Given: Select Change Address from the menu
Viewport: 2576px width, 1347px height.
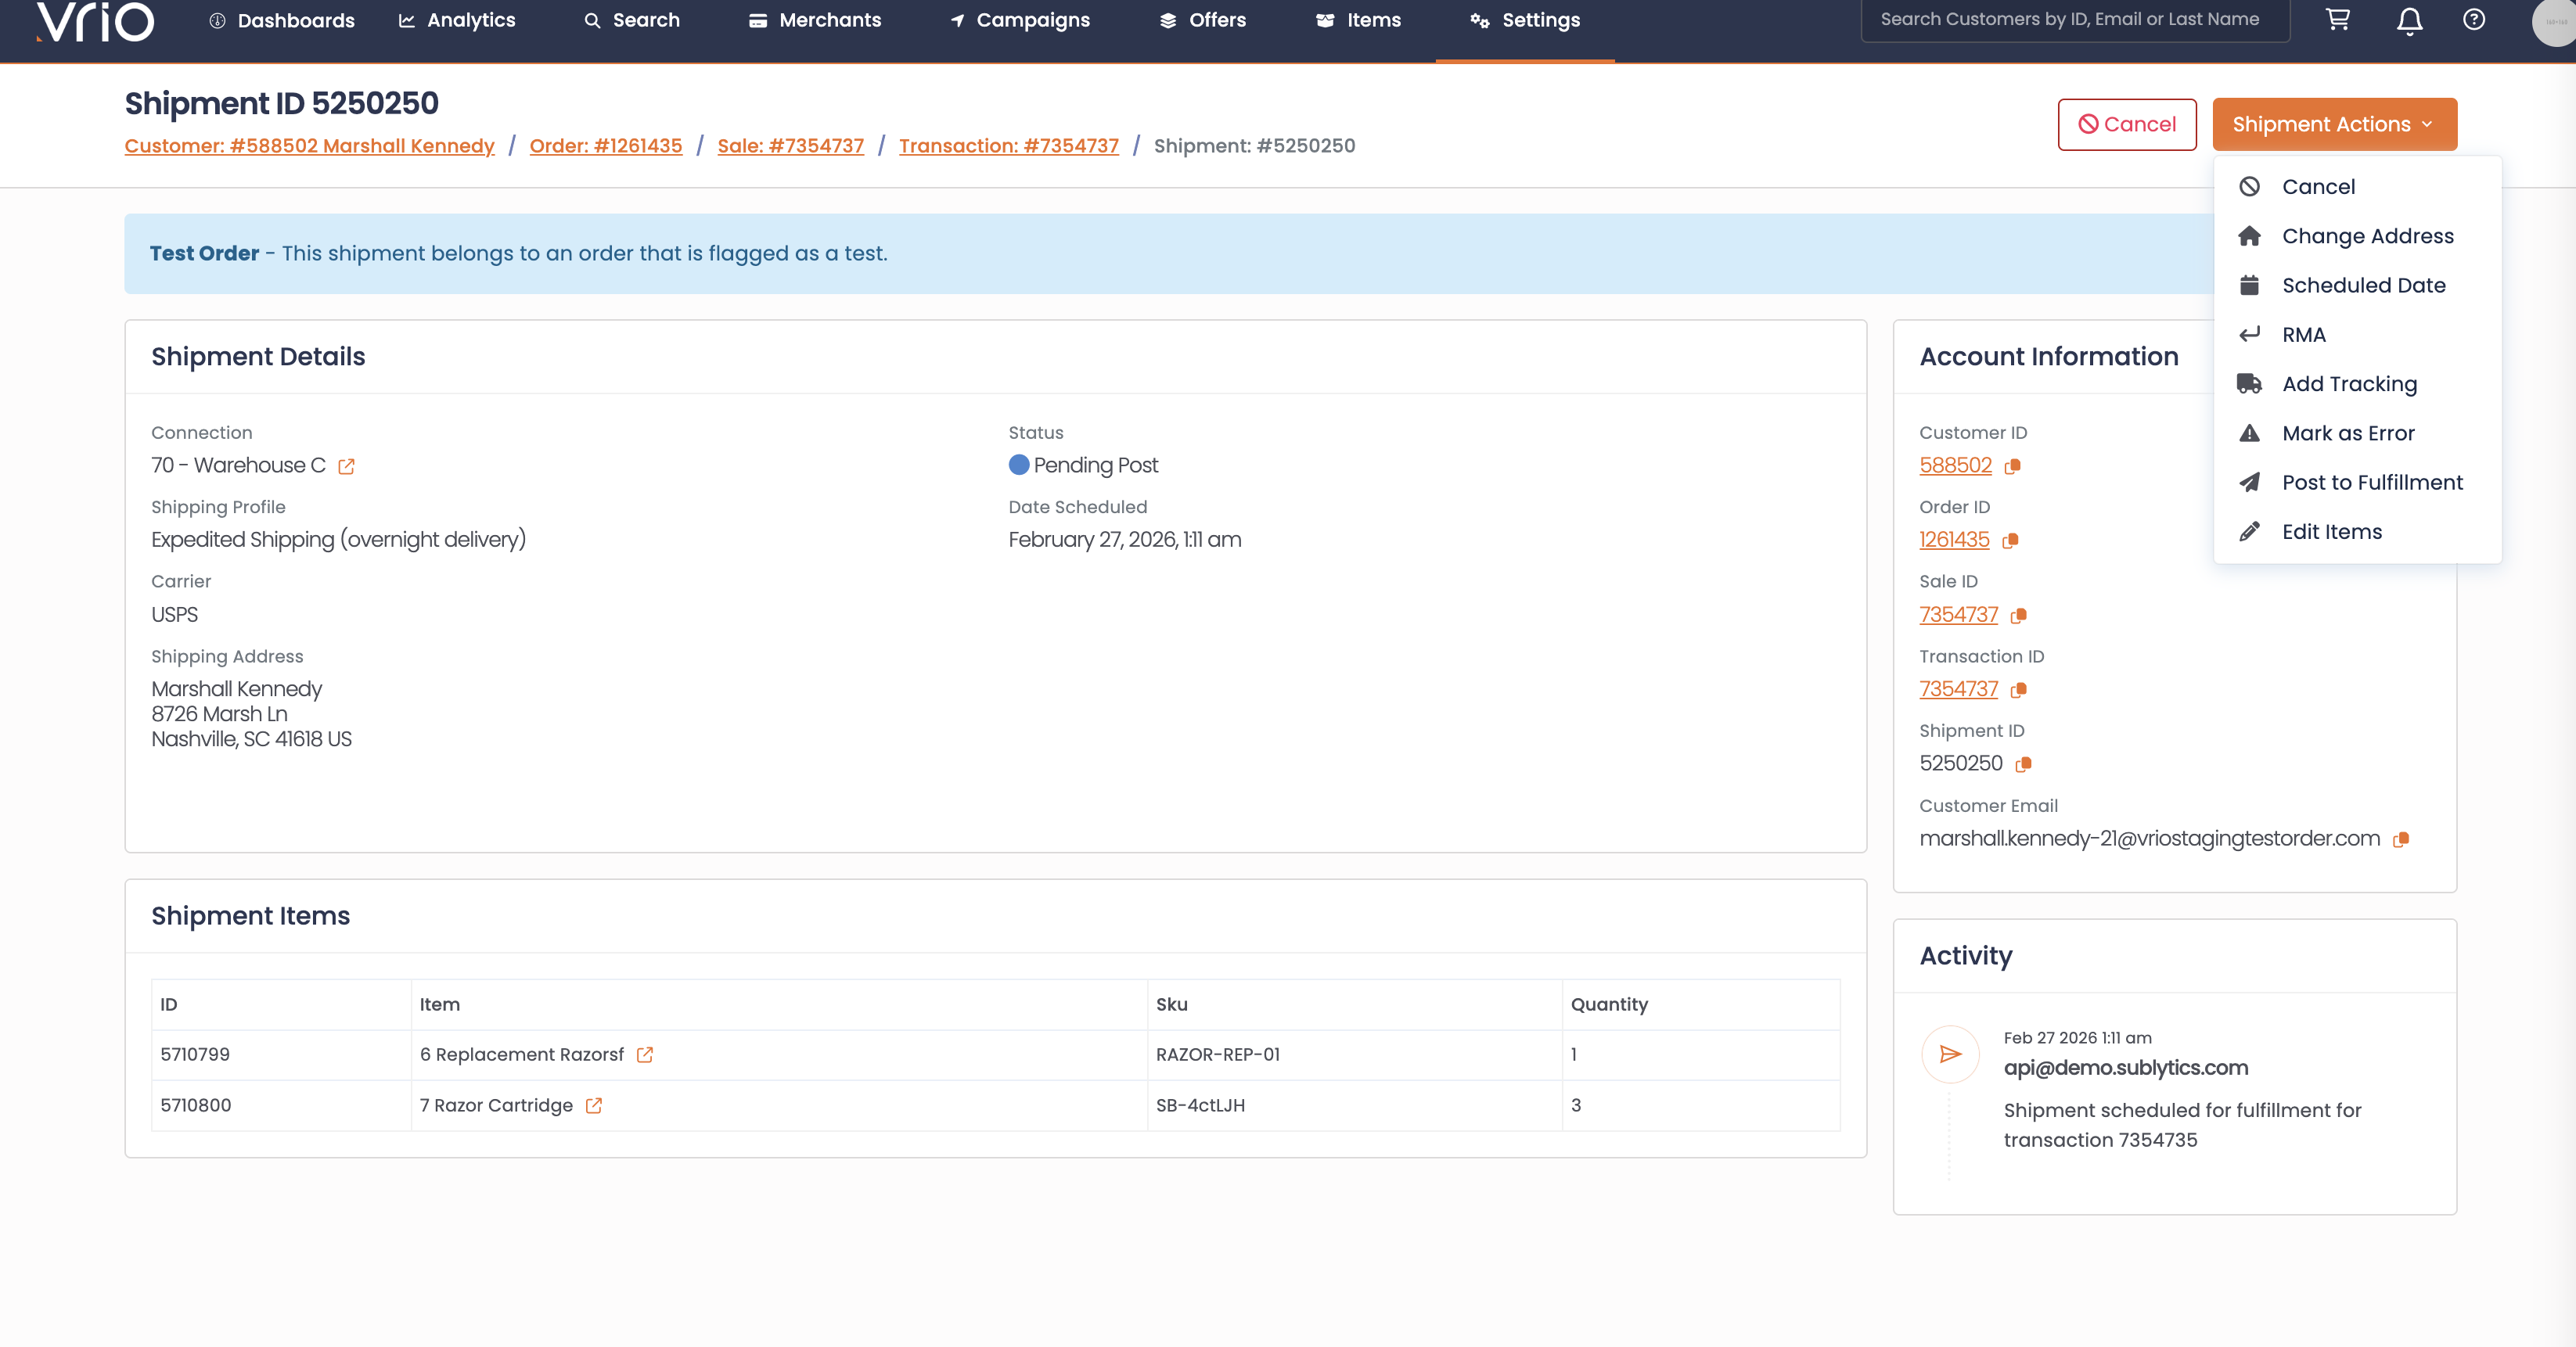Looking at the screenshot, I should click(x=2366, y=236).
